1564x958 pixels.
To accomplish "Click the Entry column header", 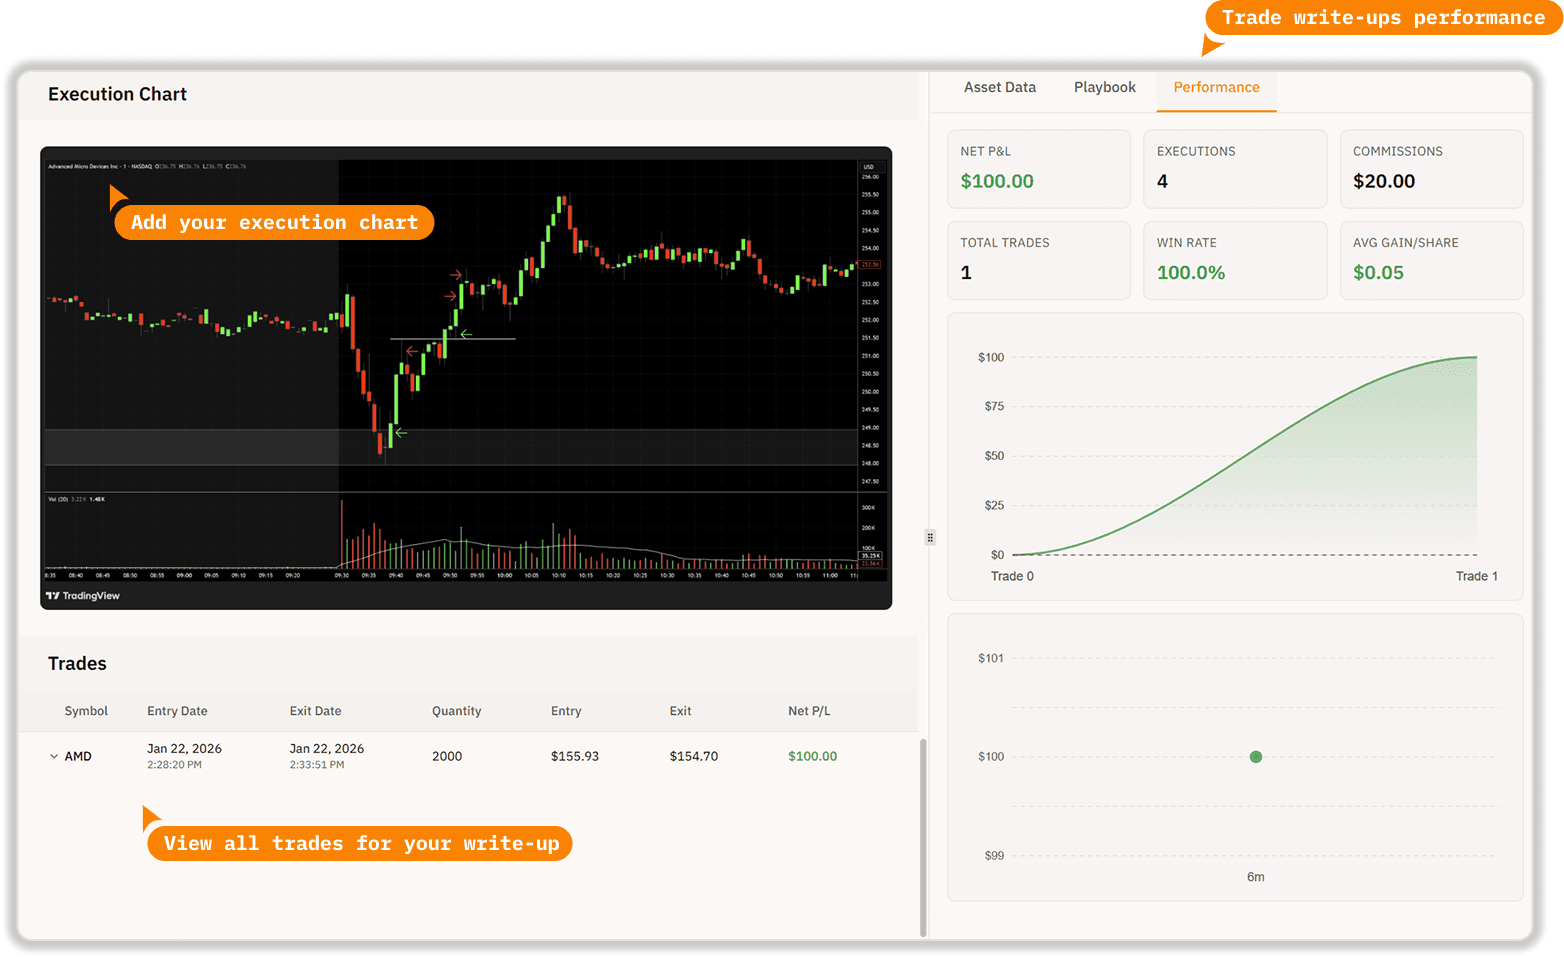I will tap(566, 711).
